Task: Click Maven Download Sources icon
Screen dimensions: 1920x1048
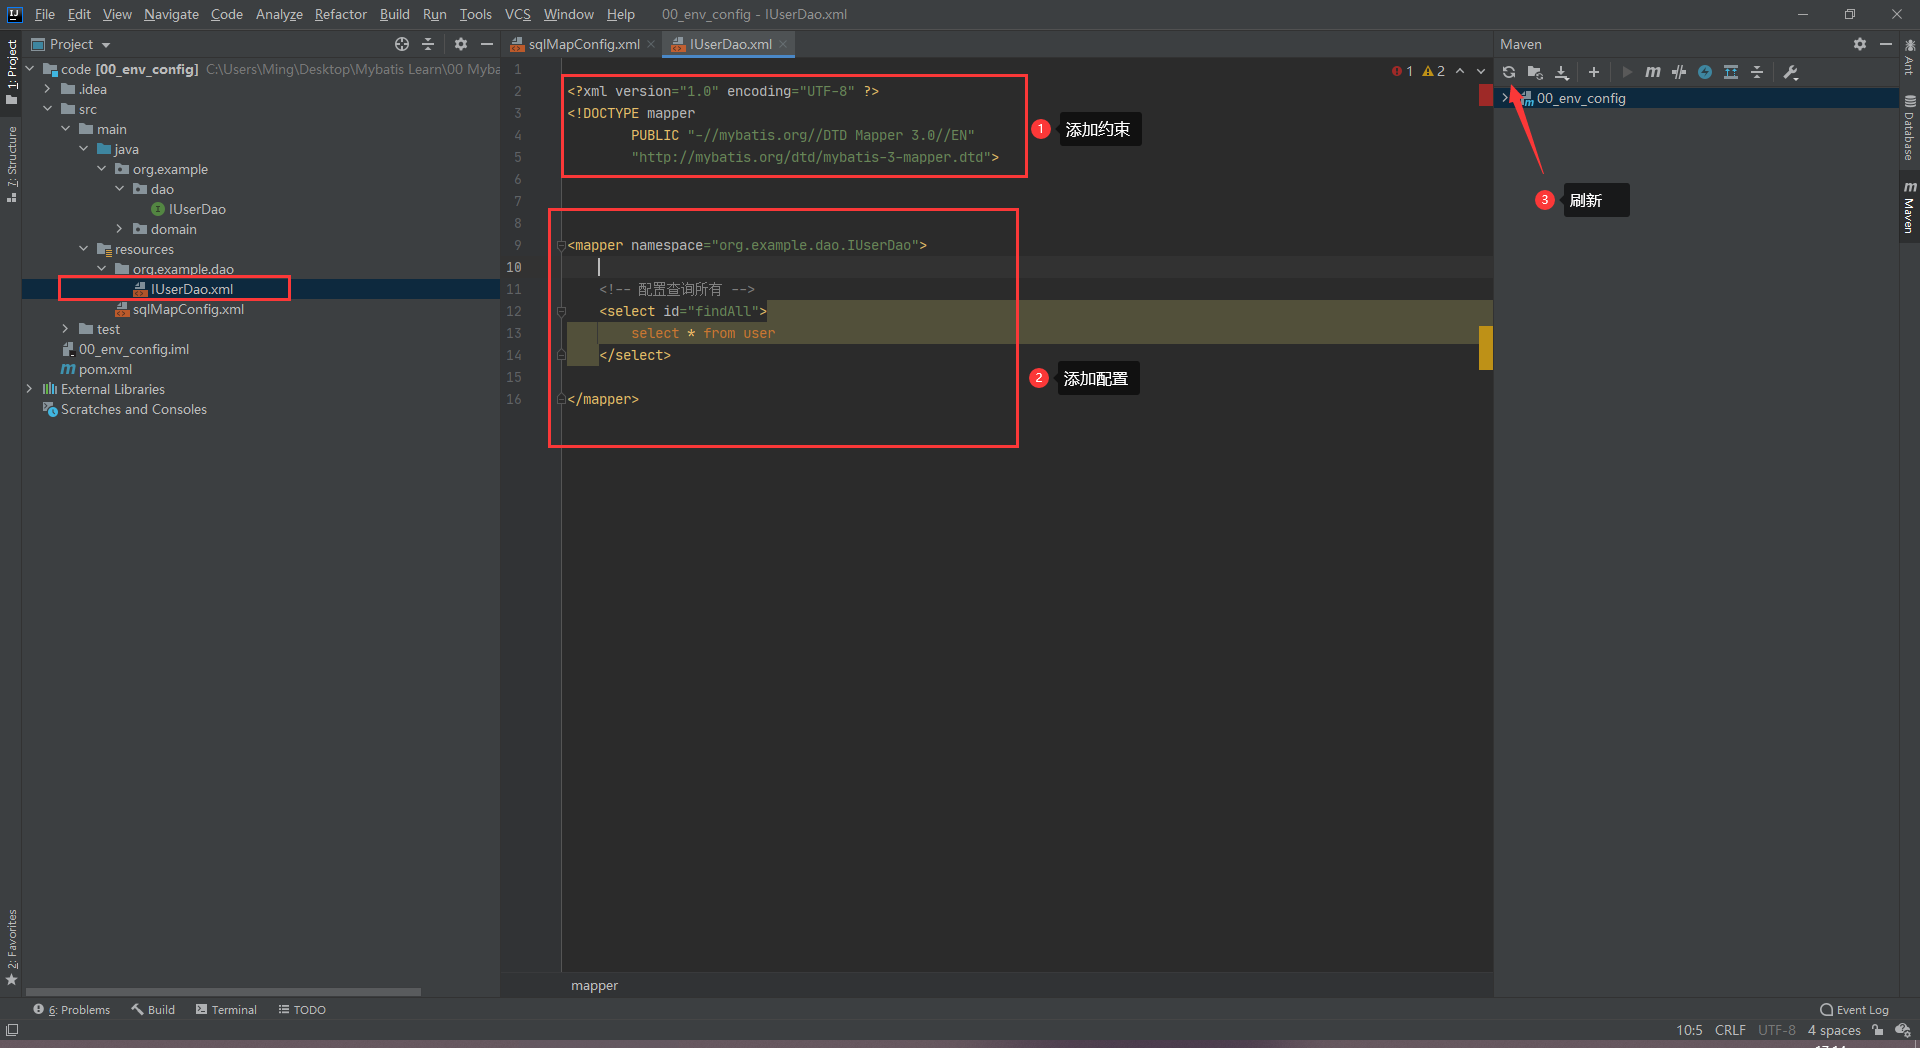Action: tap(1562, 72)
